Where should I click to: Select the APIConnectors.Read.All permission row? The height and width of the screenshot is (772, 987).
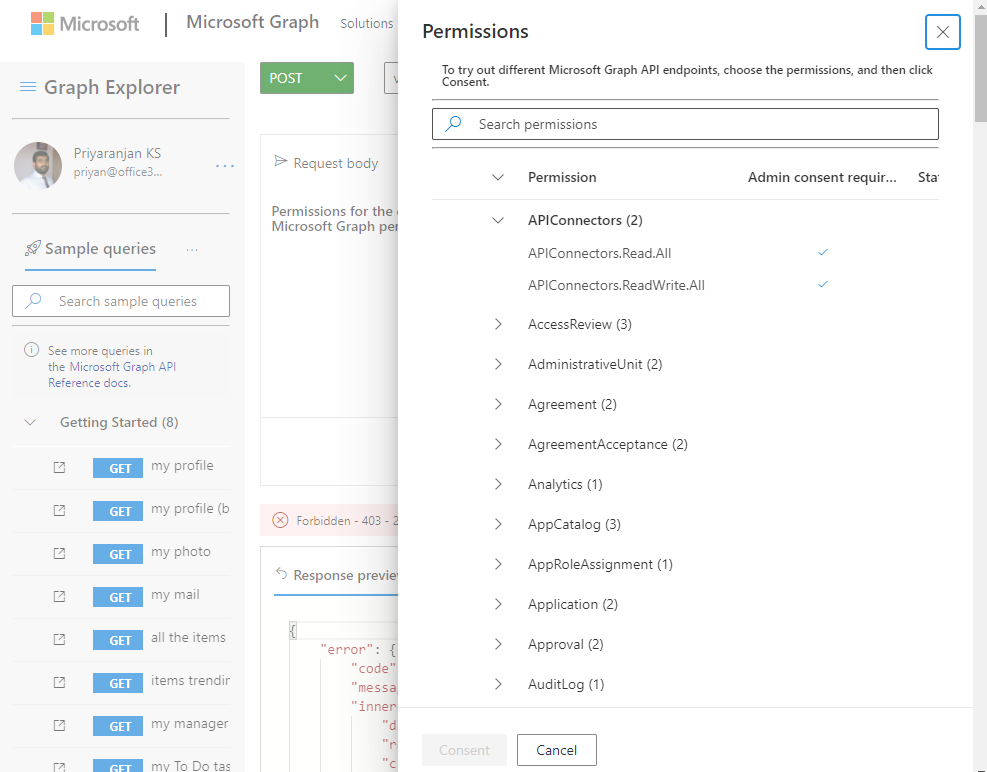[x=685, y=253]
